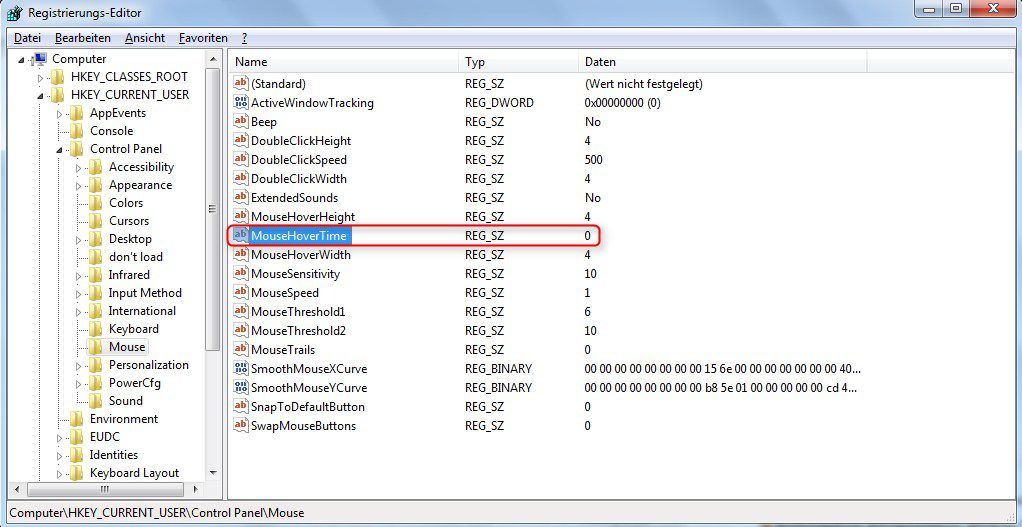This screenshot has height=527, width=1022.
Task: Click the Environment folder icon
Action: pos(77,419)
